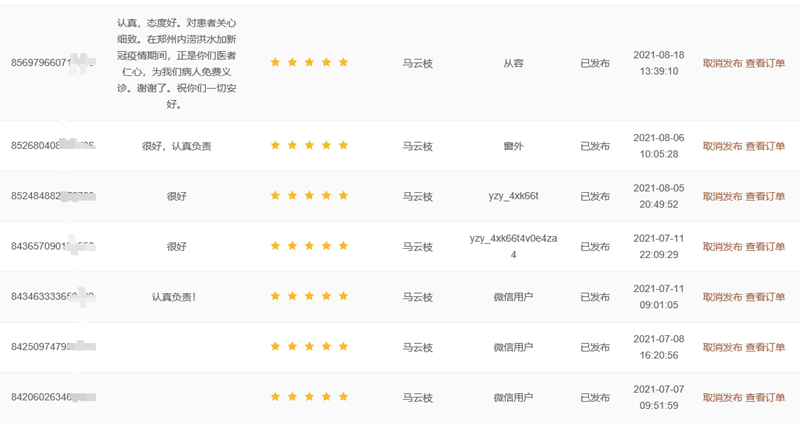This screenshot has width=800, height=430.
Task: Click the third star in yzy_4xk66t's rating row
Action: pyautogui.click(x=309, y=196)
